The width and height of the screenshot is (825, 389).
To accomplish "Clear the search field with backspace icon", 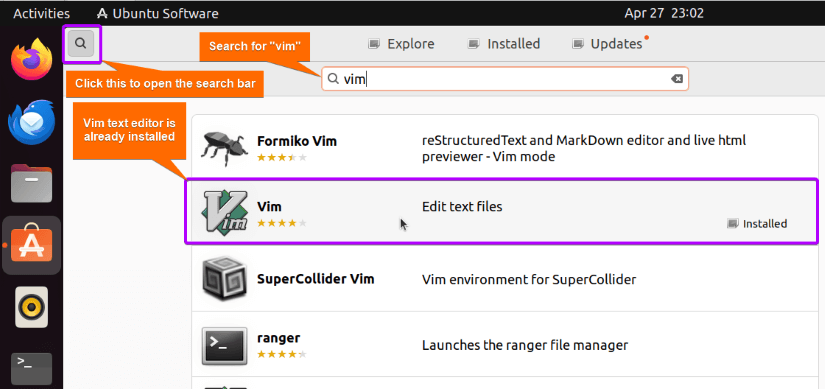I will [677, 79].
